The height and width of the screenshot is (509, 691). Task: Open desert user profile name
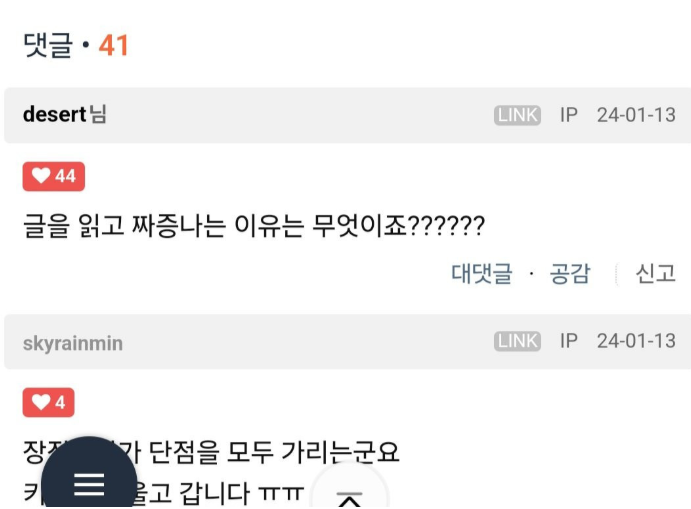point(54,115)
